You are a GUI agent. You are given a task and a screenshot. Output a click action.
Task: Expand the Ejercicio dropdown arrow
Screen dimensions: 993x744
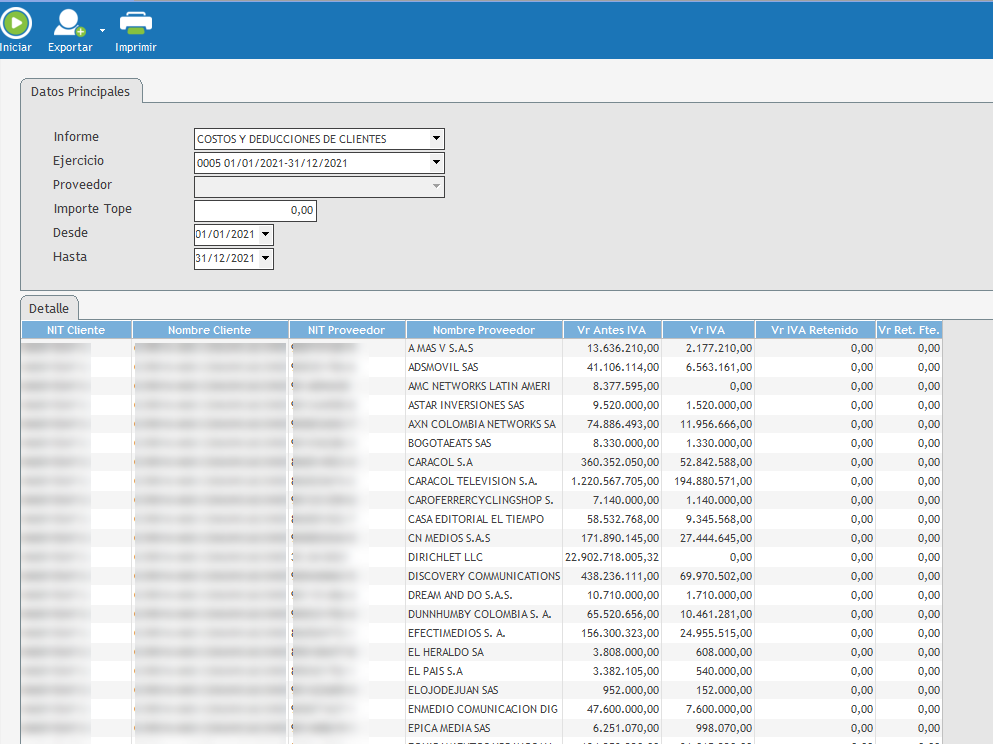[436, 163]
